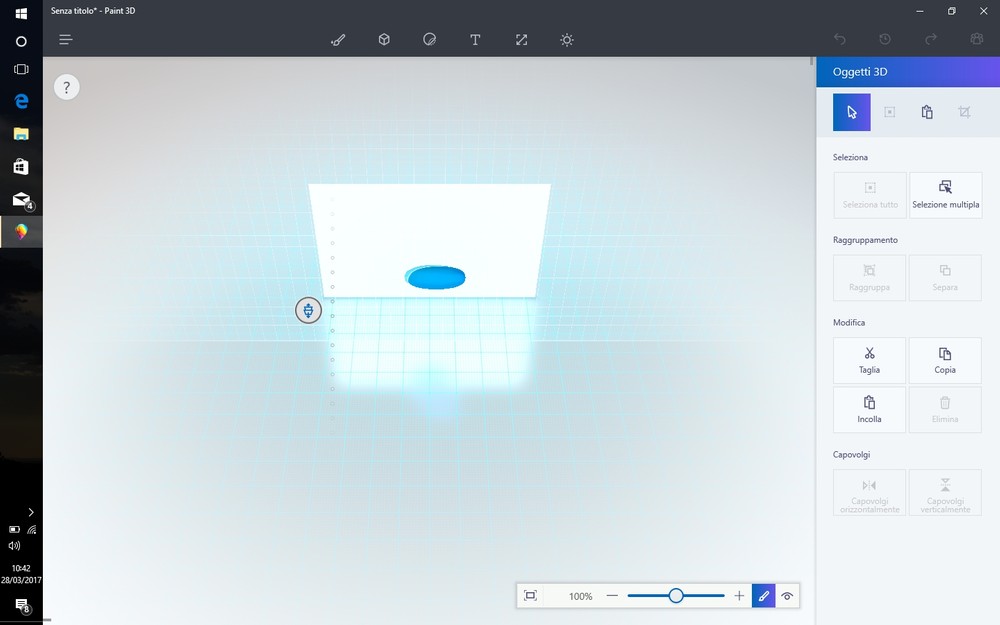Open the Mail app on the taskbar

coord(21,200)
